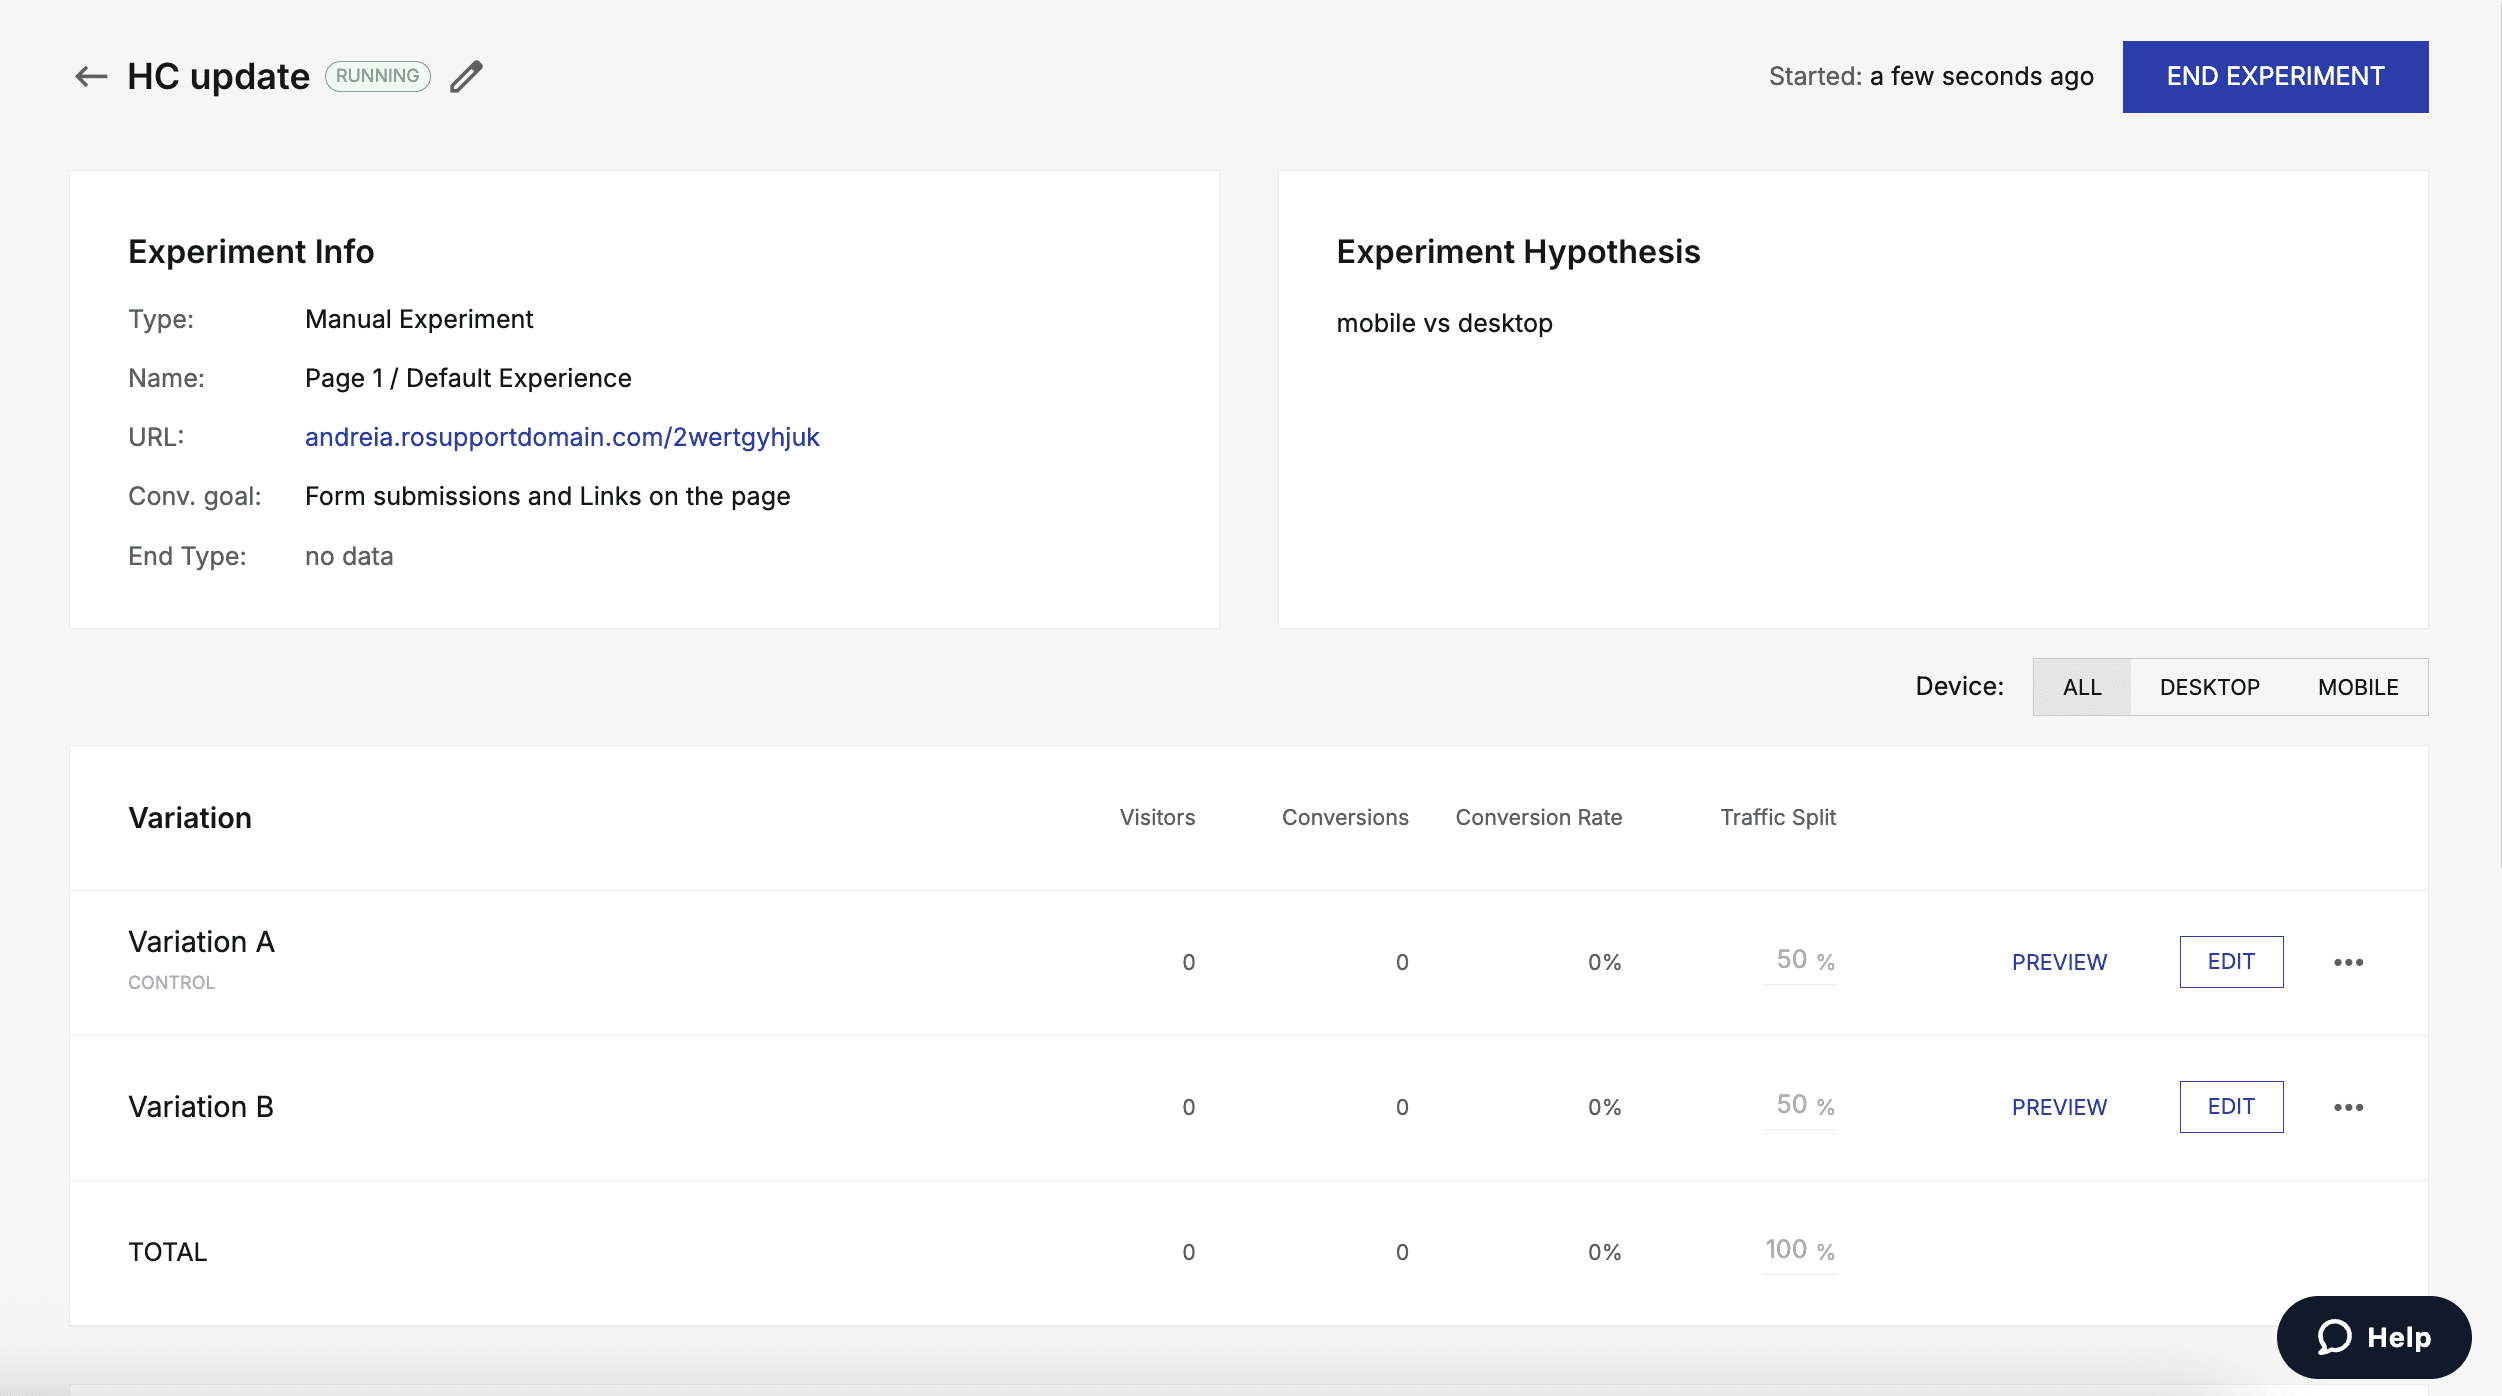Open the three-dot menu for Variation B
2502x1396 pixels.
pyautogui.click(x=2348, y=1106)
